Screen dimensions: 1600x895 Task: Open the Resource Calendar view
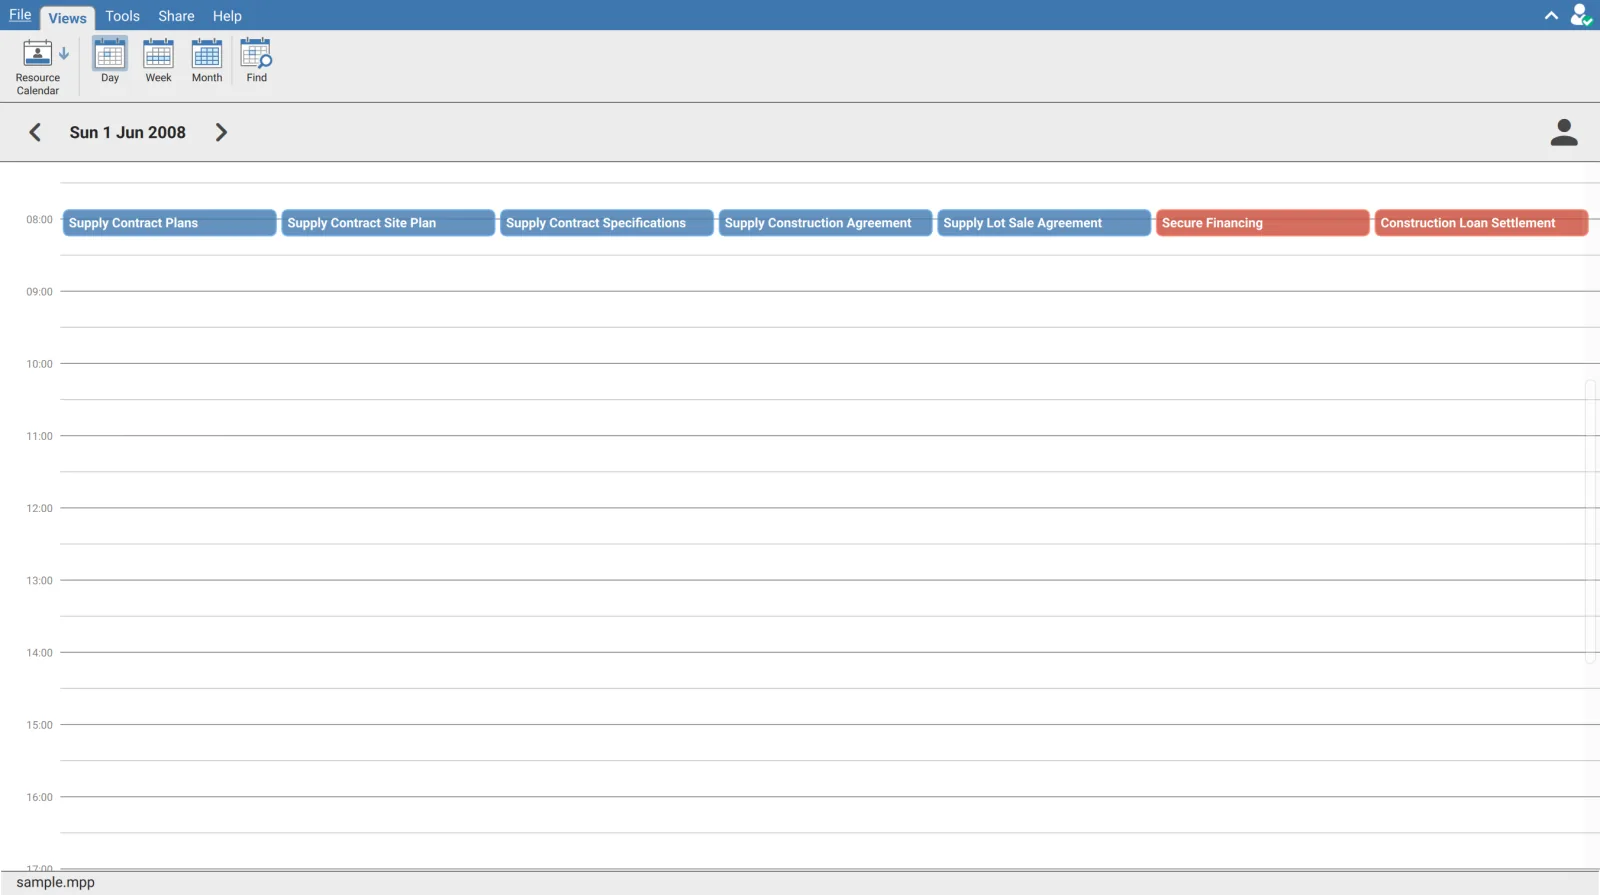[37, 66]
